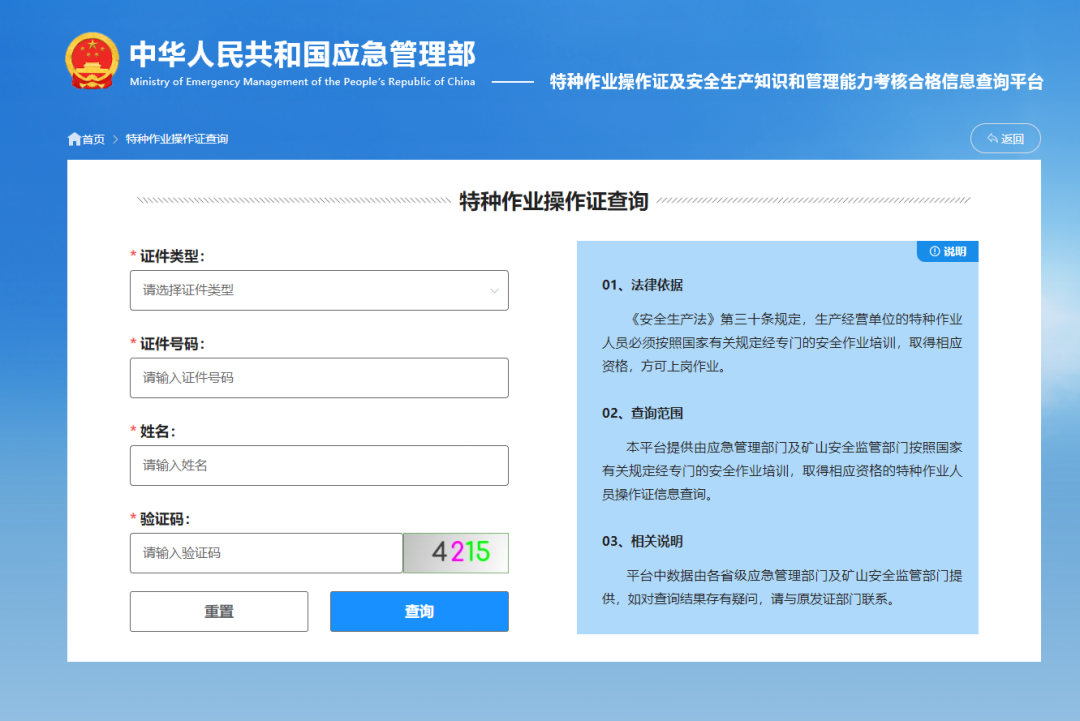Focus the 证件号码 input field

[319, 378]
